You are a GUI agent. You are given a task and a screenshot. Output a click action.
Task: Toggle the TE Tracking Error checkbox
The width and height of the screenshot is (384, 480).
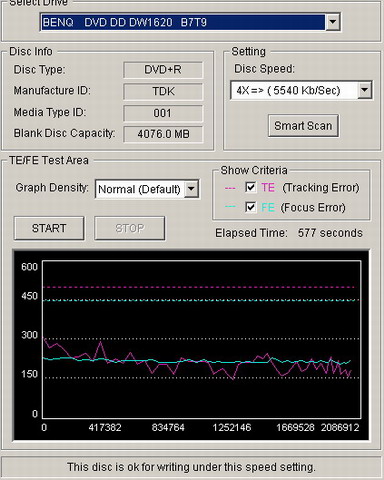tap(251, 187)
